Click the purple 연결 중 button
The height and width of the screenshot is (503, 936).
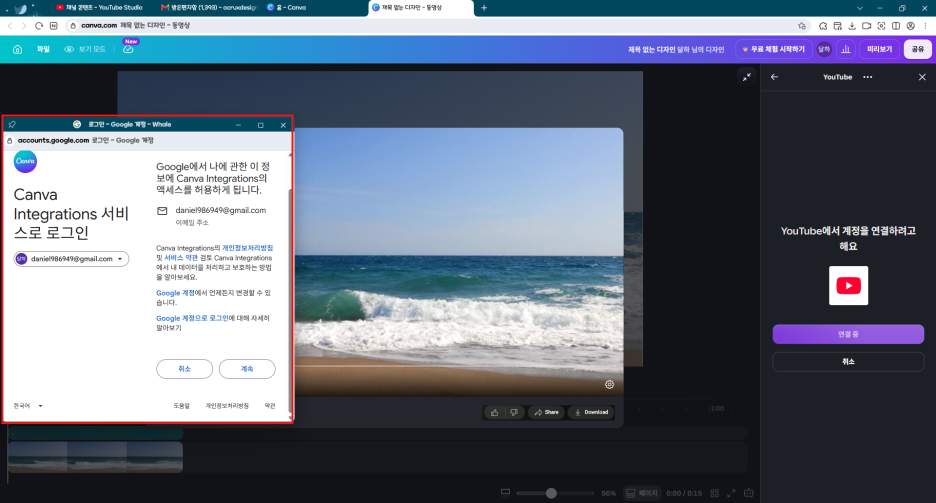tap(848, 334)
